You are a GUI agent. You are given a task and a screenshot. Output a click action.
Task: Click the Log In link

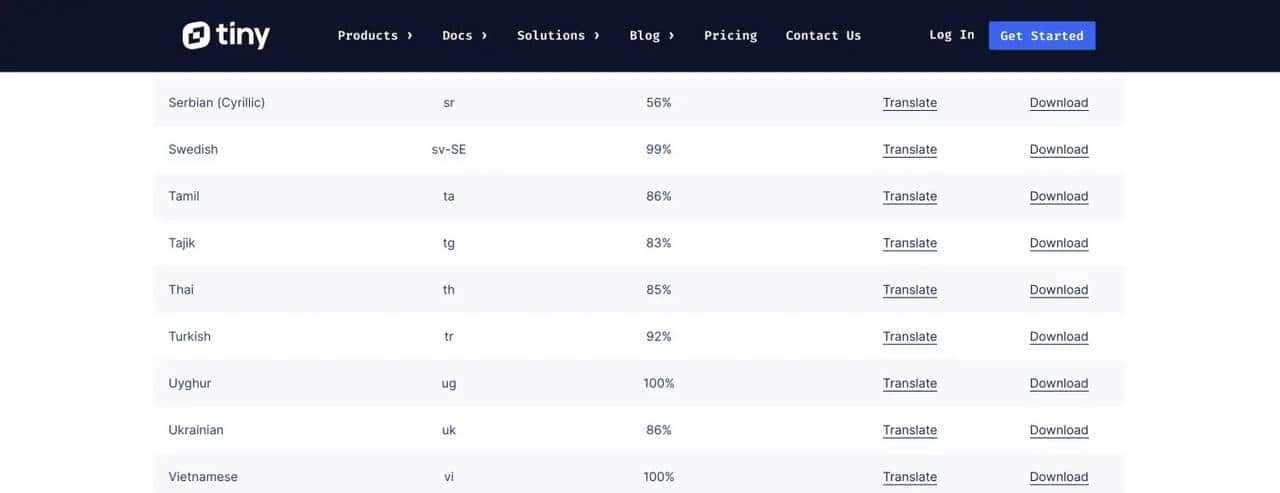point(951,35)
